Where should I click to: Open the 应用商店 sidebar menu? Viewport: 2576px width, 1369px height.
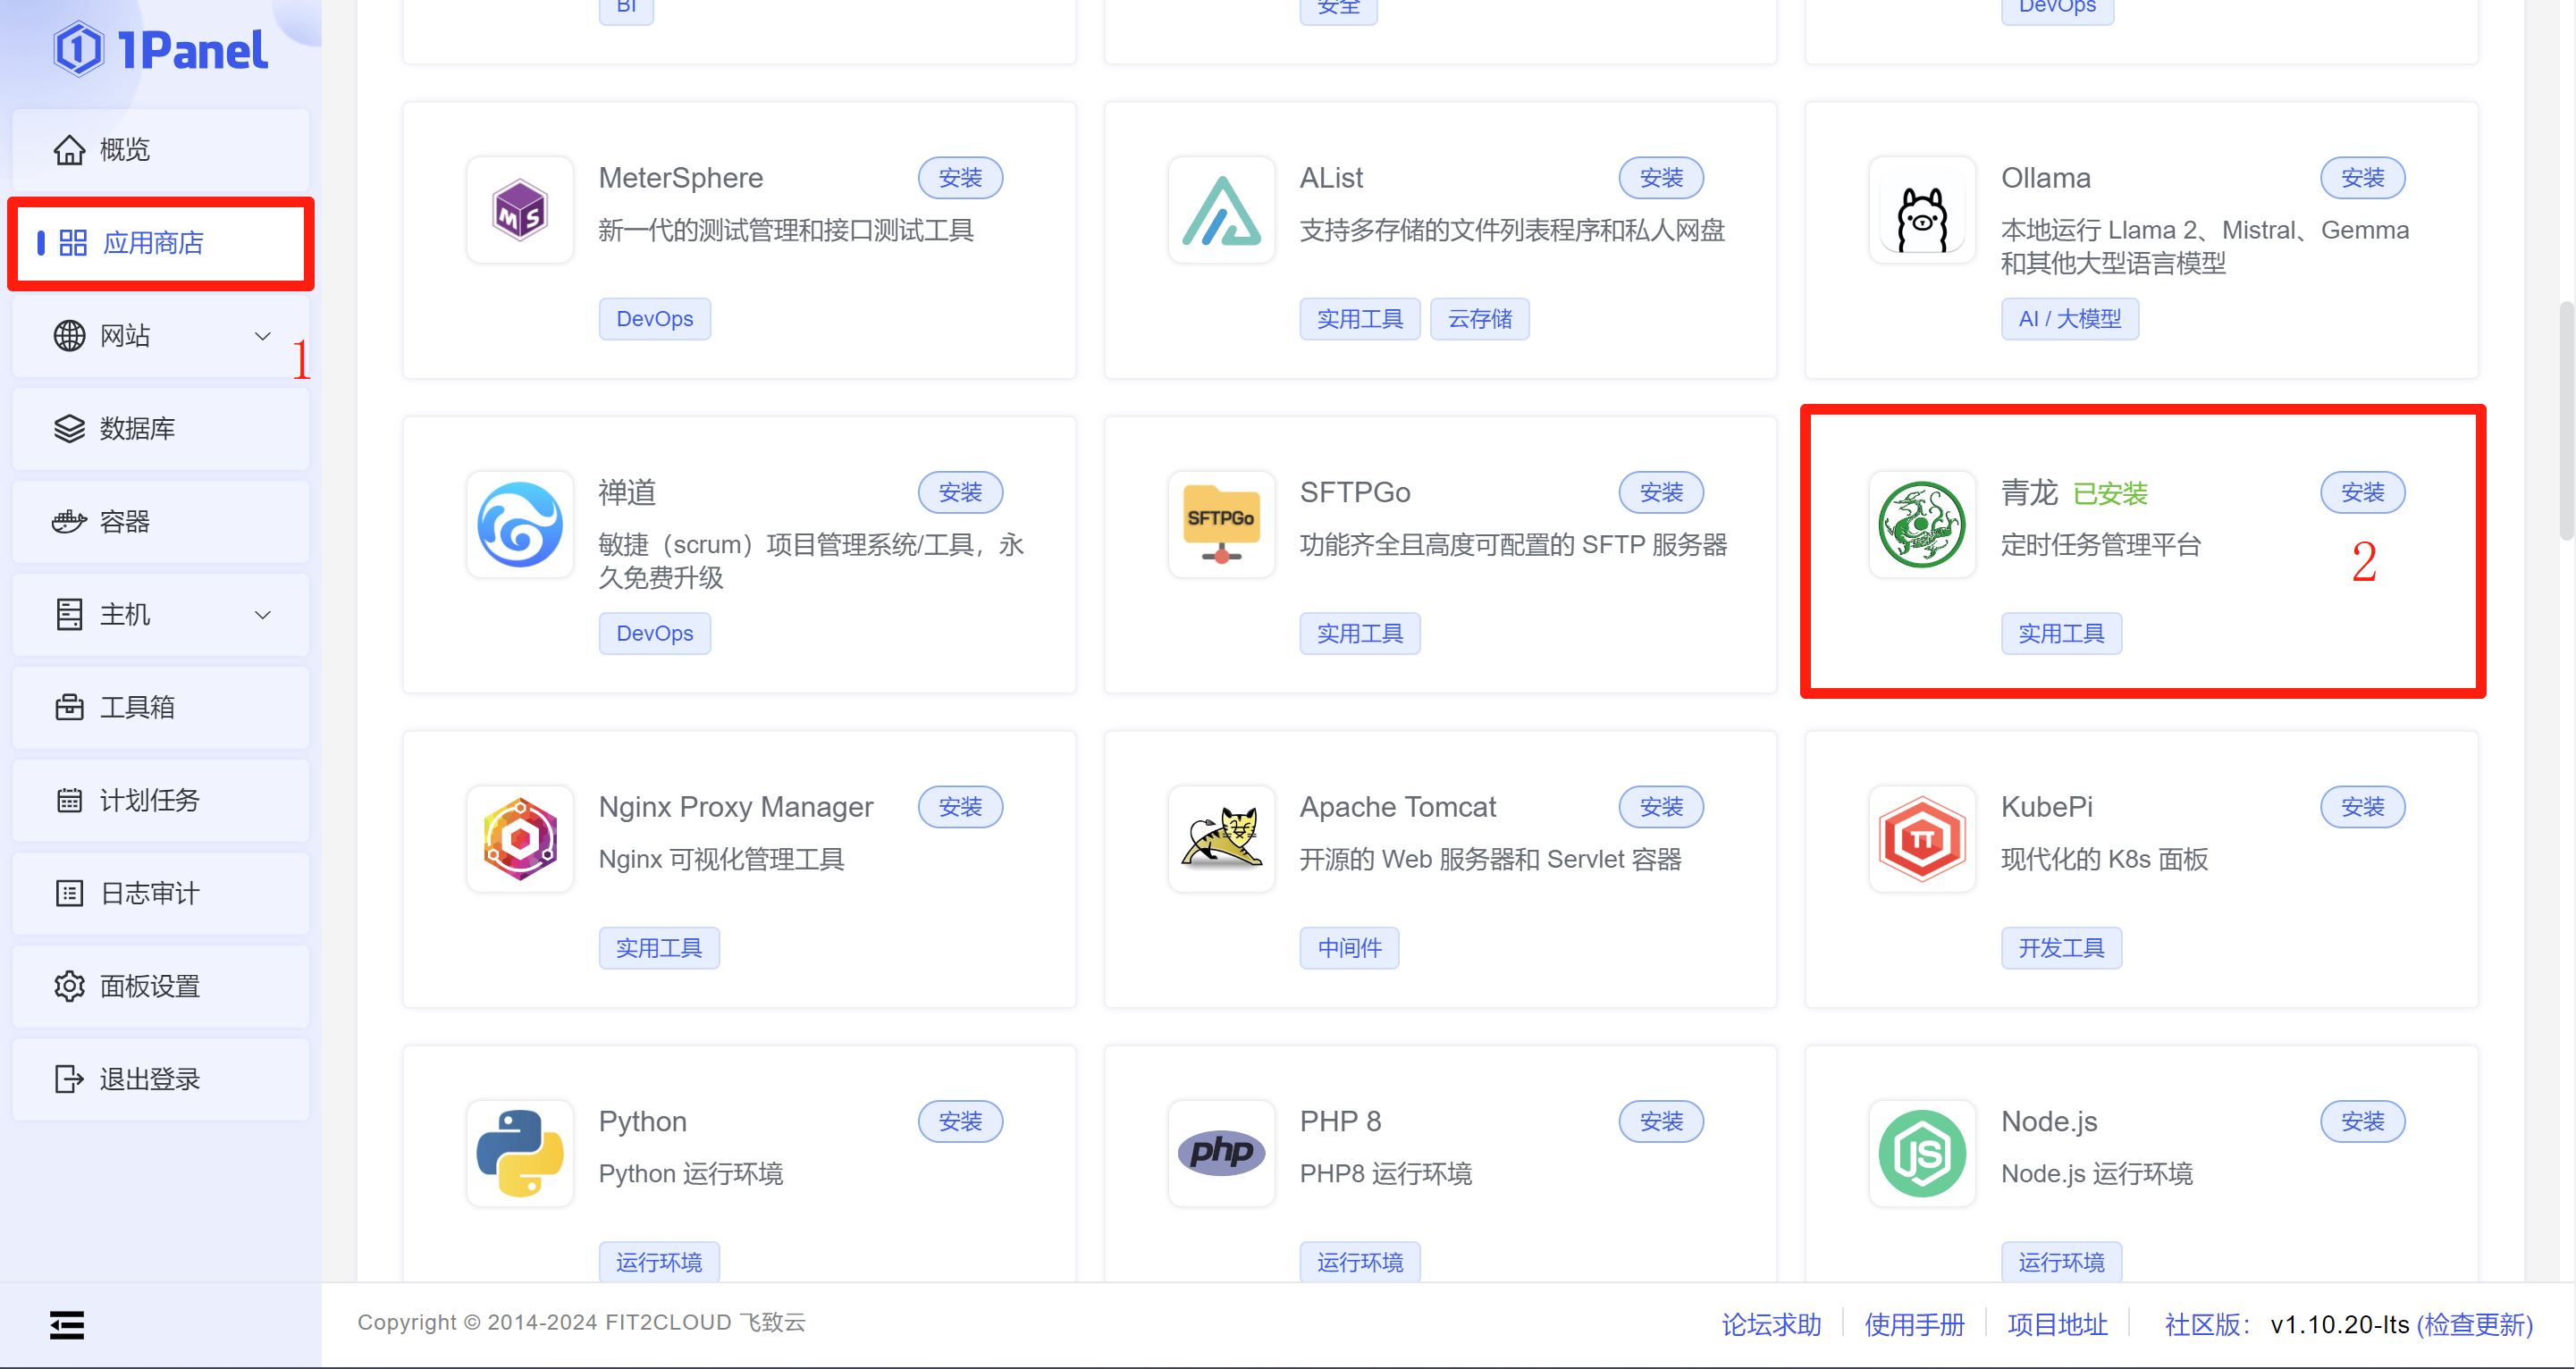[x=153, y=243]
